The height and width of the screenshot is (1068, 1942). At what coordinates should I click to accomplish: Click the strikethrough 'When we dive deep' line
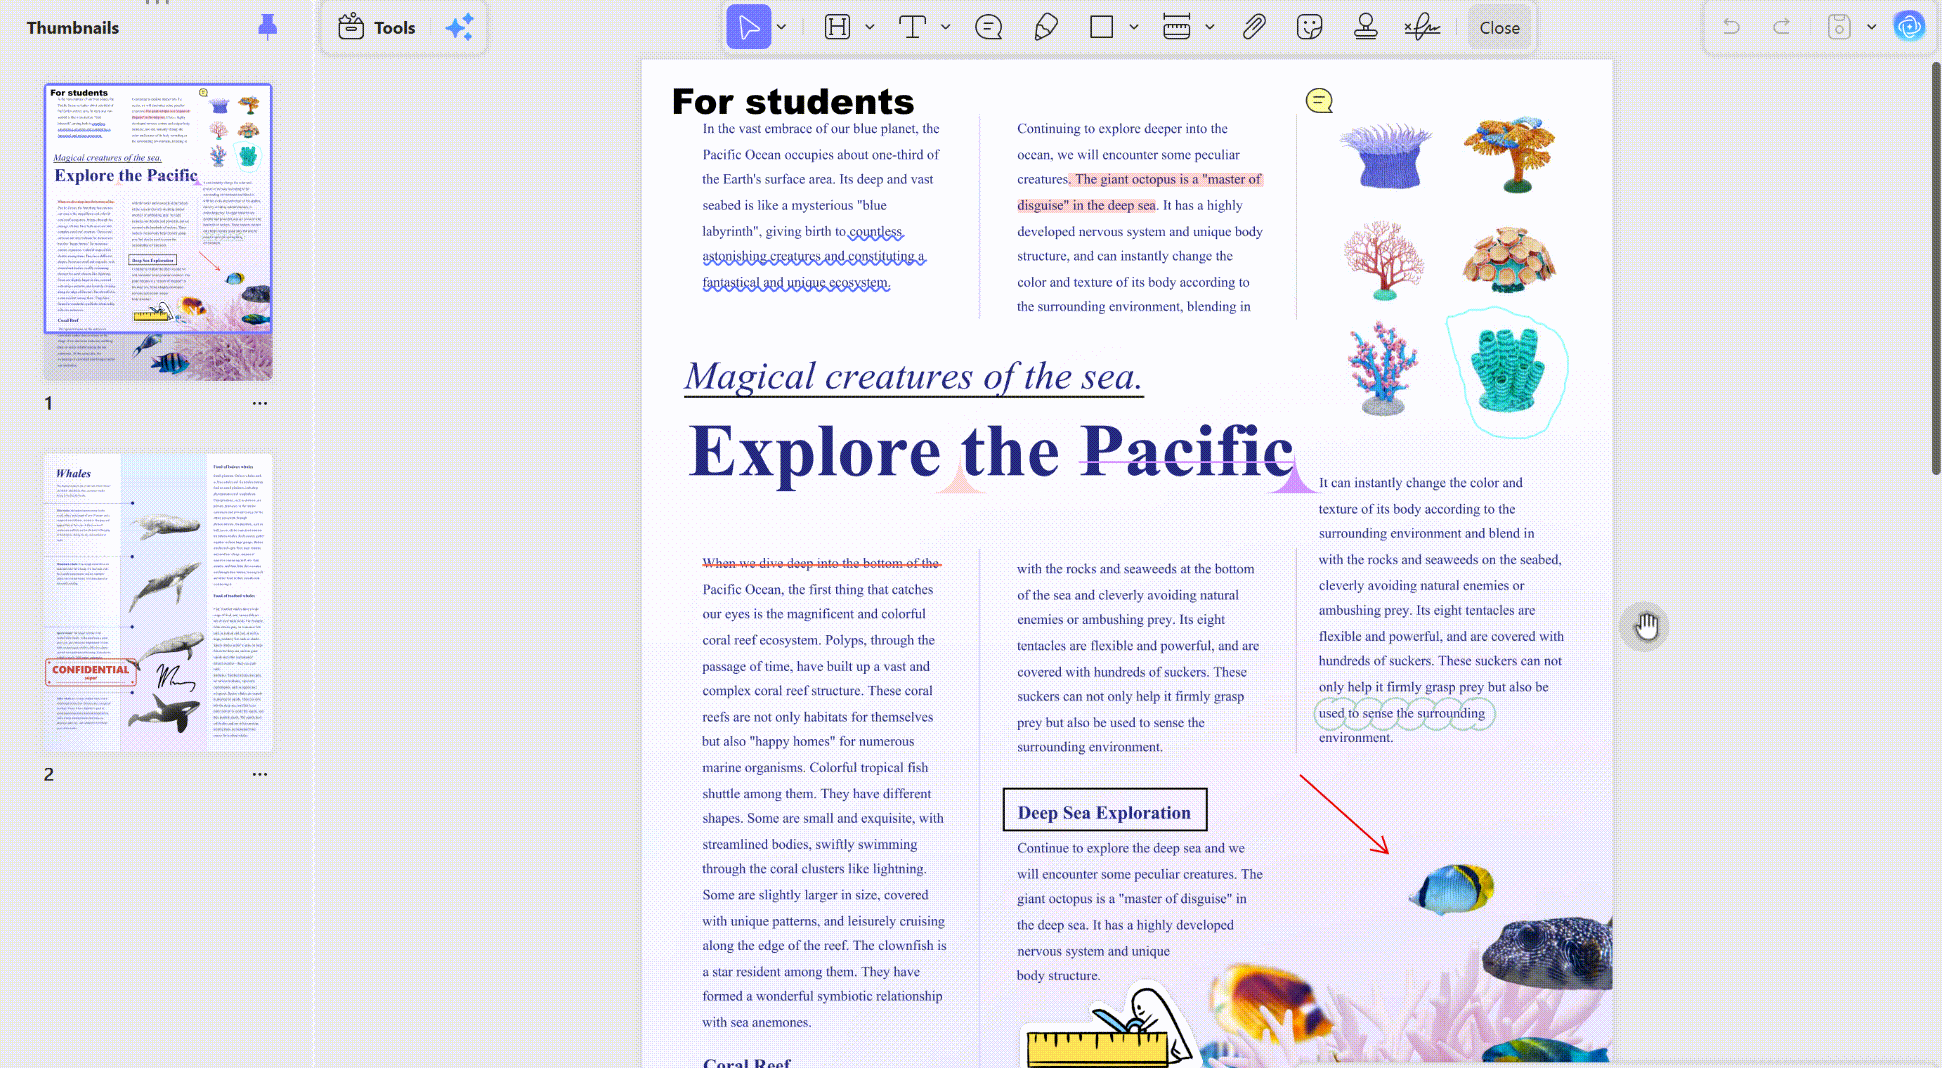point(821,563)
